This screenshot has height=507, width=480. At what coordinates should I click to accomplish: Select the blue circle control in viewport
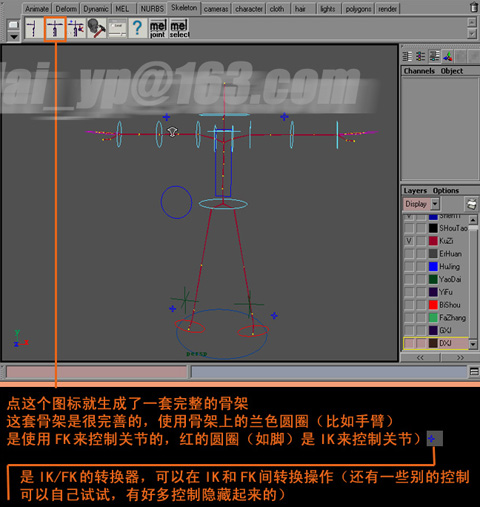[x=176, y=202]
